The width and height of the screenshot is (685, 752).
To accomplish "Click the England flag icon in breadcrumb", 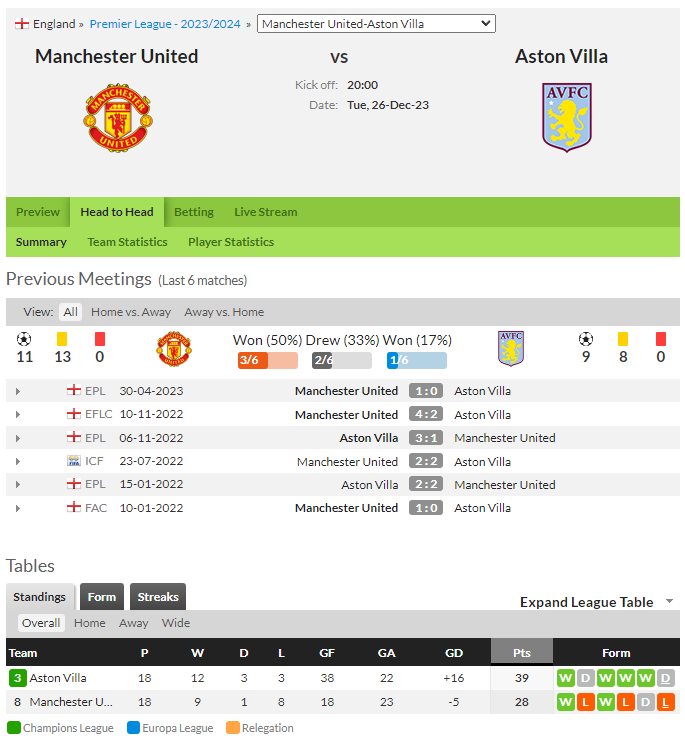I will point(22,24).
